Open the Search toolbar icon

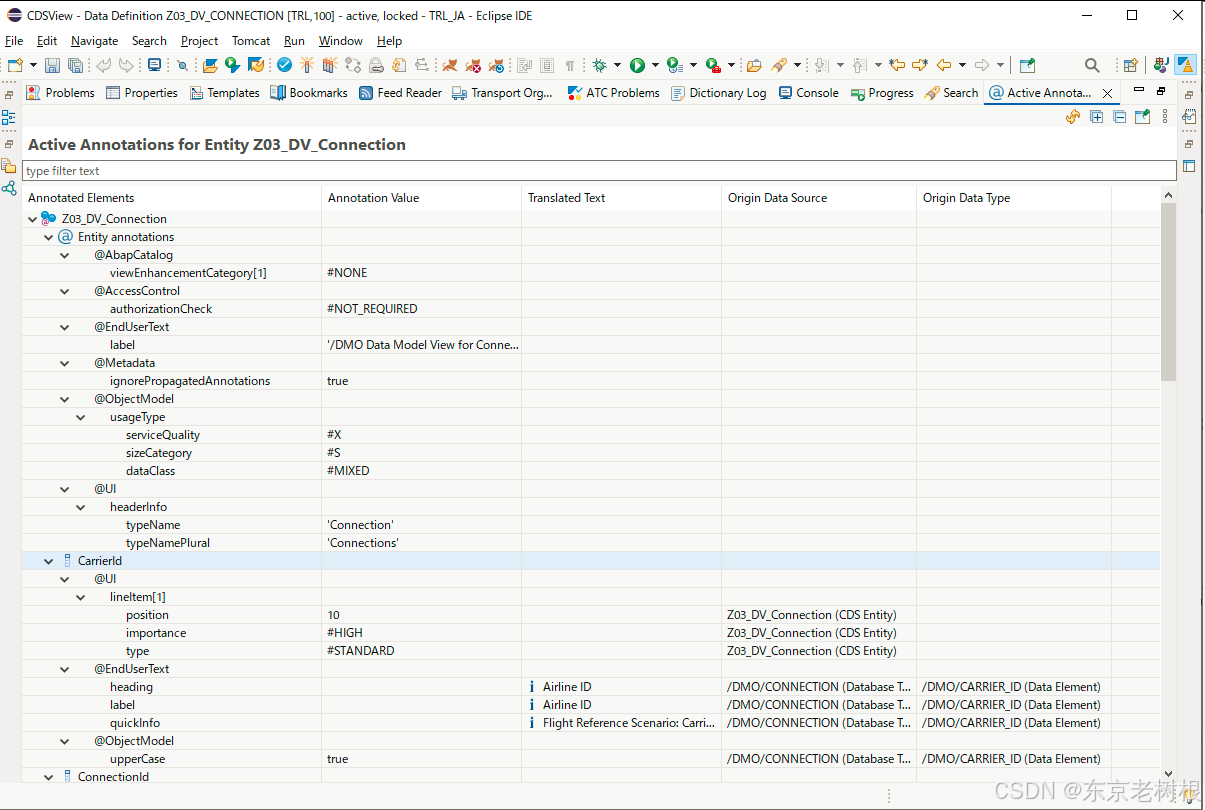tap(1092, 64)
